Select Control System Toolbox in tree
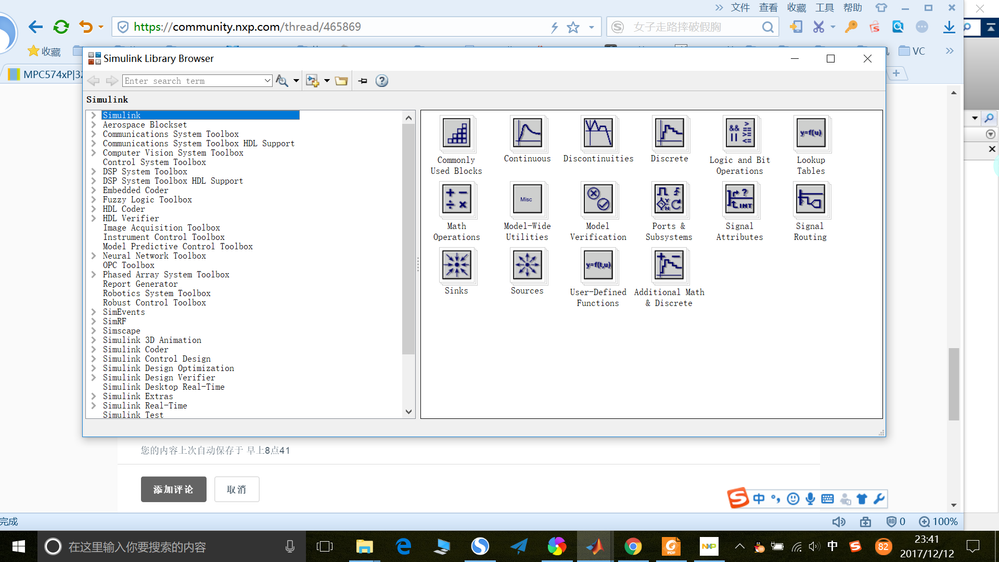Image resolution: width=999 pixels, height=562 pixels. pyautogui.click(x=154, y=162)
